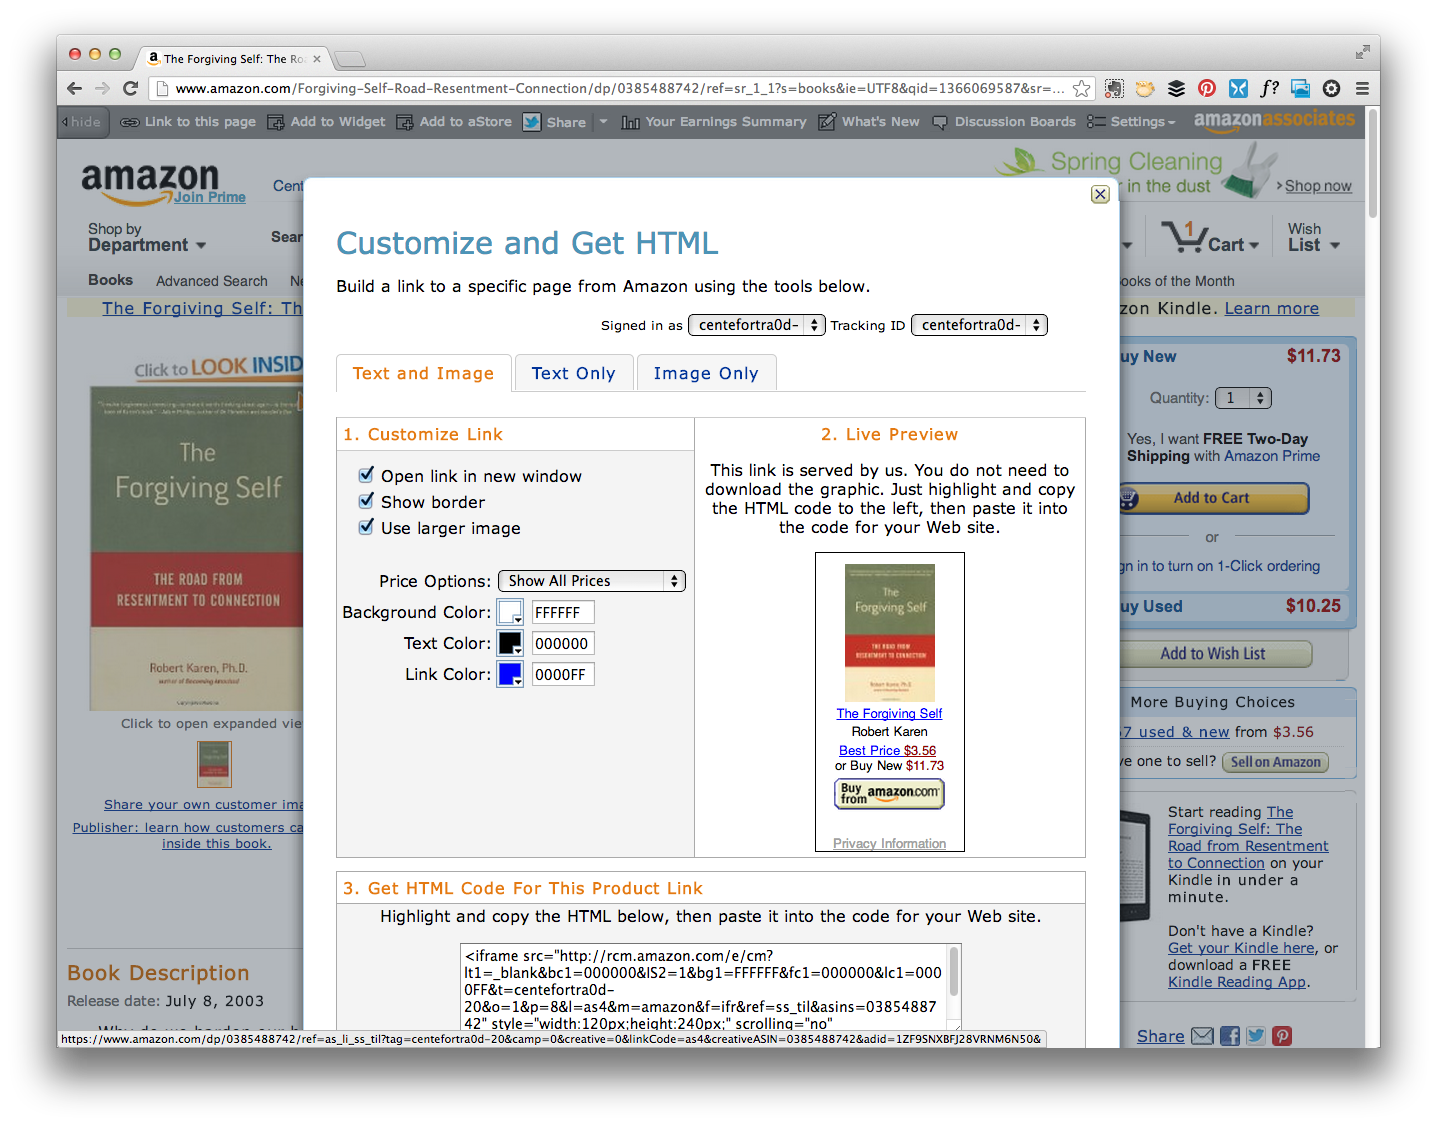The height and width of the screenshot is (1127, 1437).
Task: Click the Learn more Kindle link
Action: click(x=1271, y=308)
